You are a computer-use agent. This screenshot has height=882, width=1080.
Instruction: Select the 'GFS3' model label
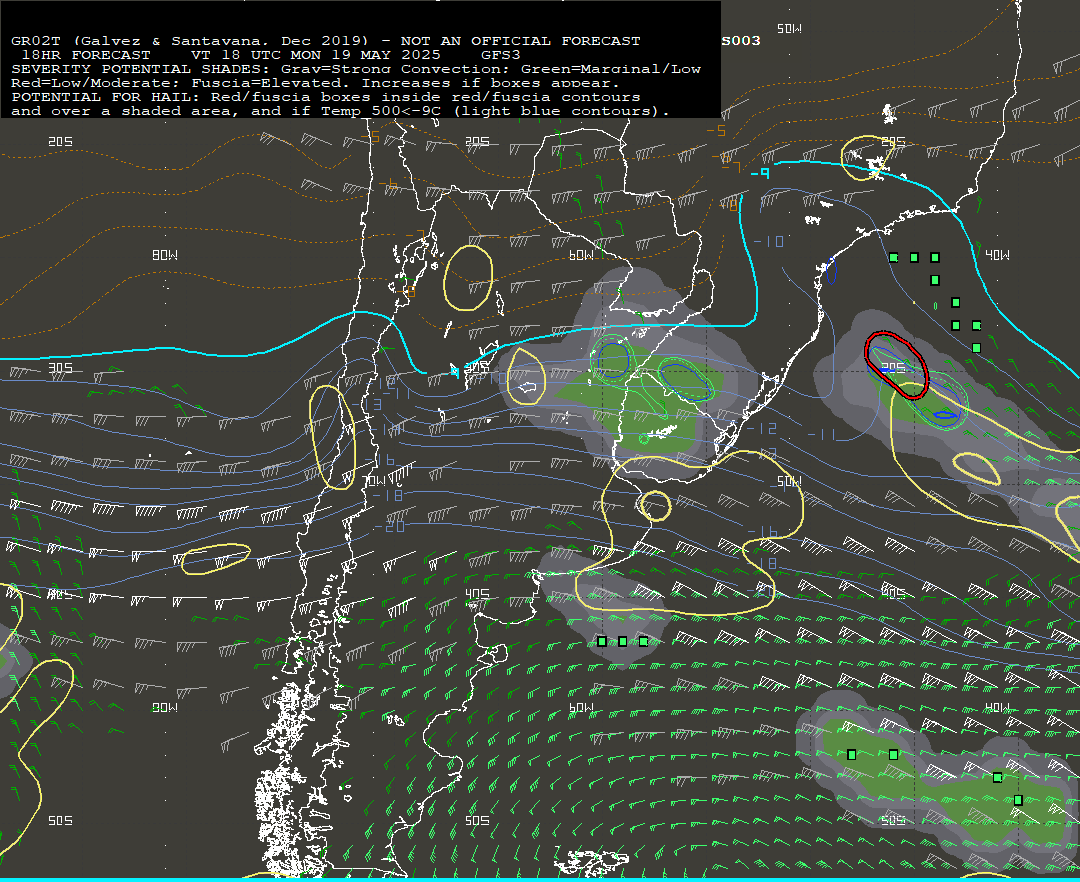(x=501, y=55)
